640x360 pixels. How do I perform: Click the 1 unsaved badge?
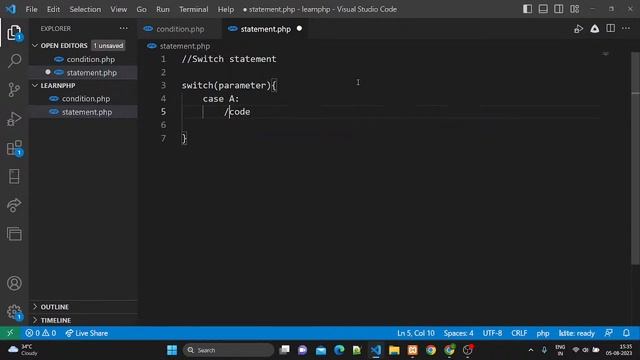[108, 45]
